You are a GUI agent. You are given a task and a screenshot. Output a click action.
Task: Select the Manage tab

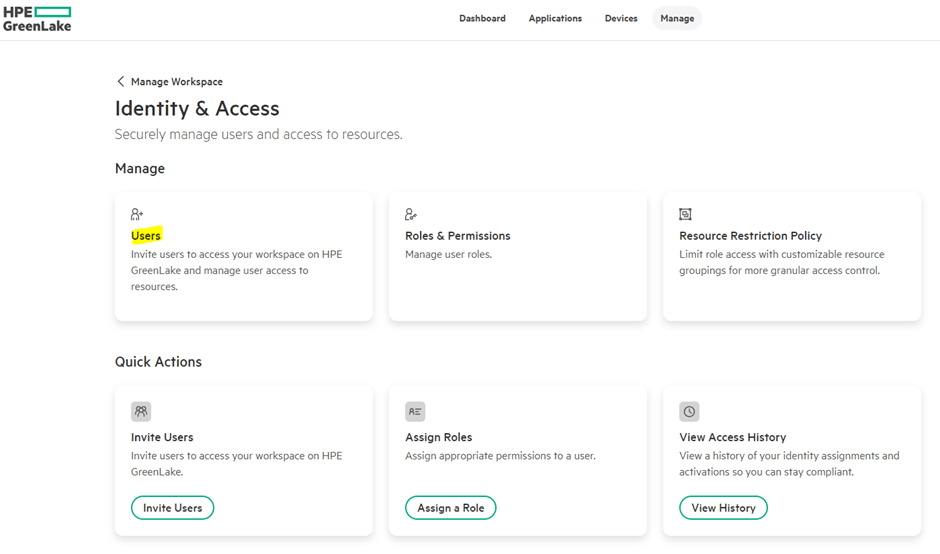(677, 18)
